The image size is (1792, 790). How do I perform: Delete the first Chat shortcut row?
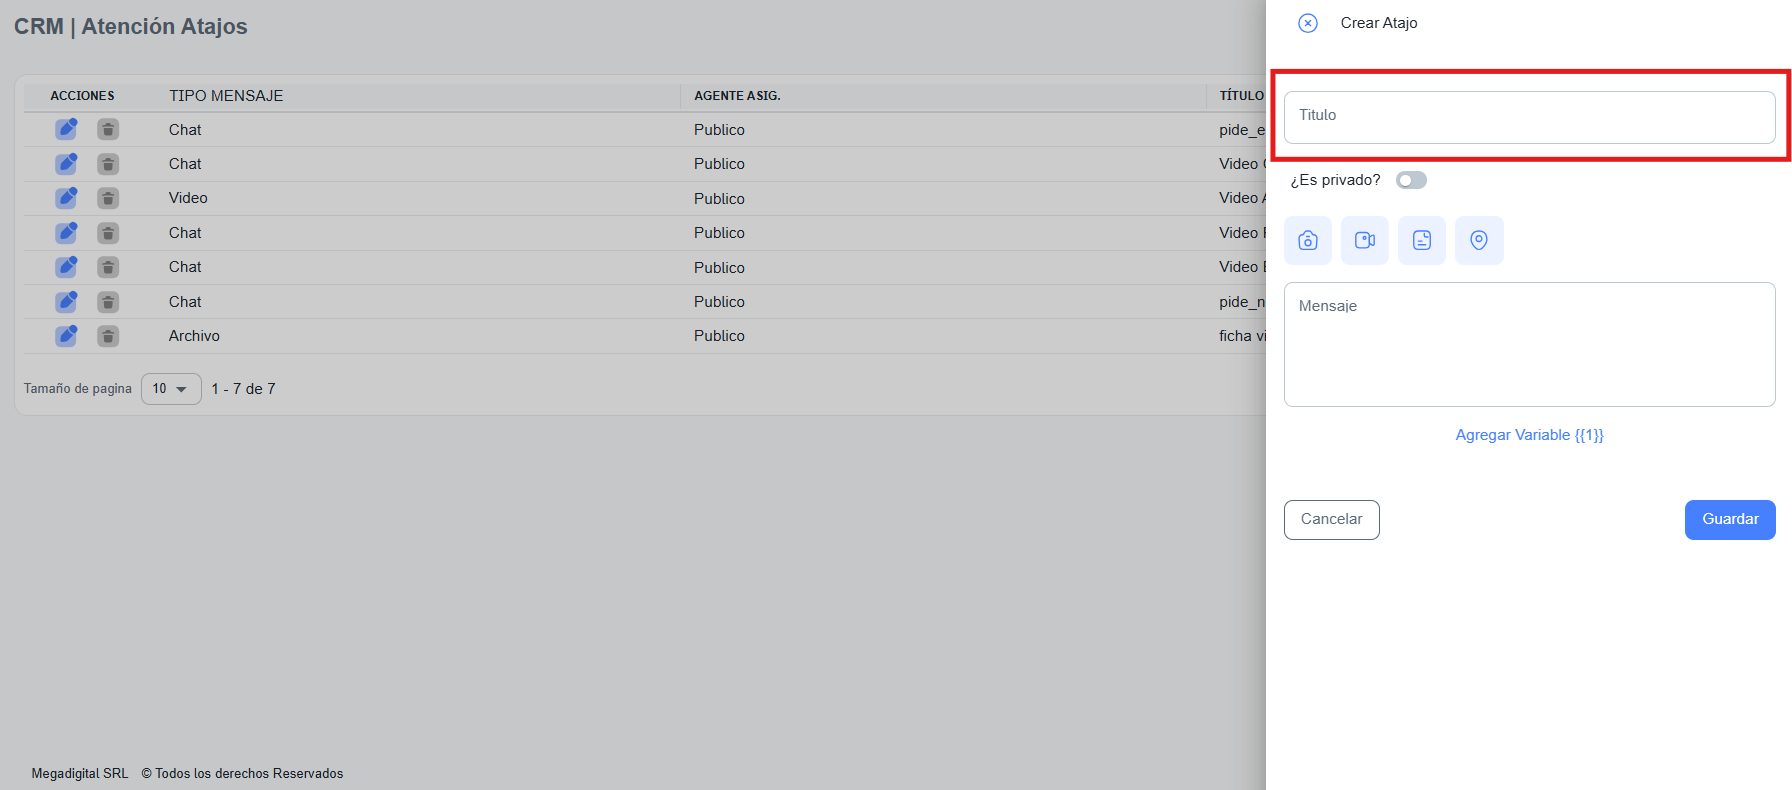(108, 129)
